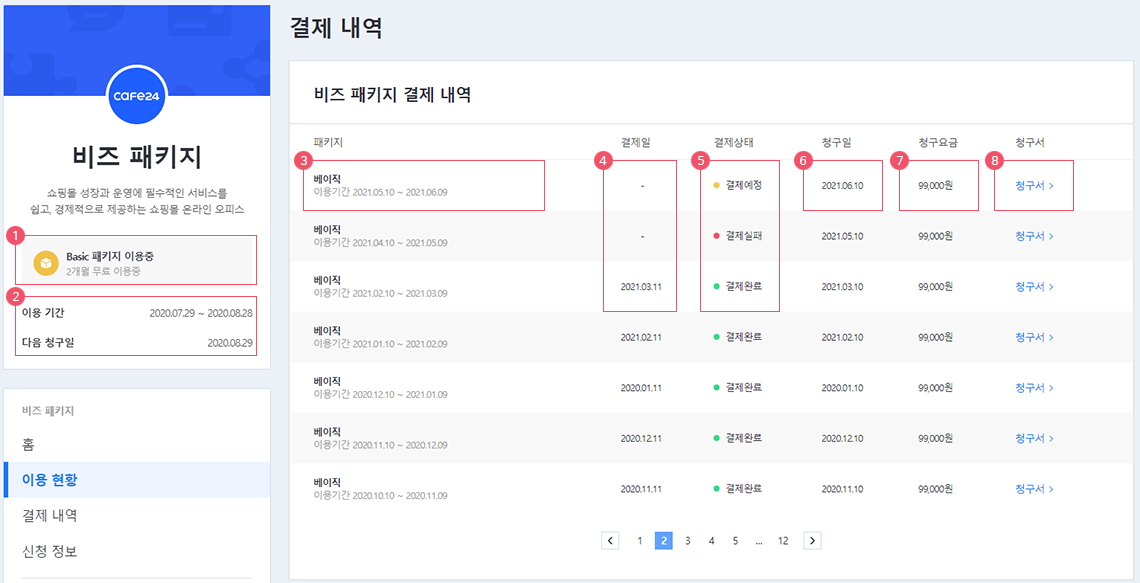Click the 패키지 column header
The width and height of the screenshot is (1140, 583).
[x=328, y=142]
